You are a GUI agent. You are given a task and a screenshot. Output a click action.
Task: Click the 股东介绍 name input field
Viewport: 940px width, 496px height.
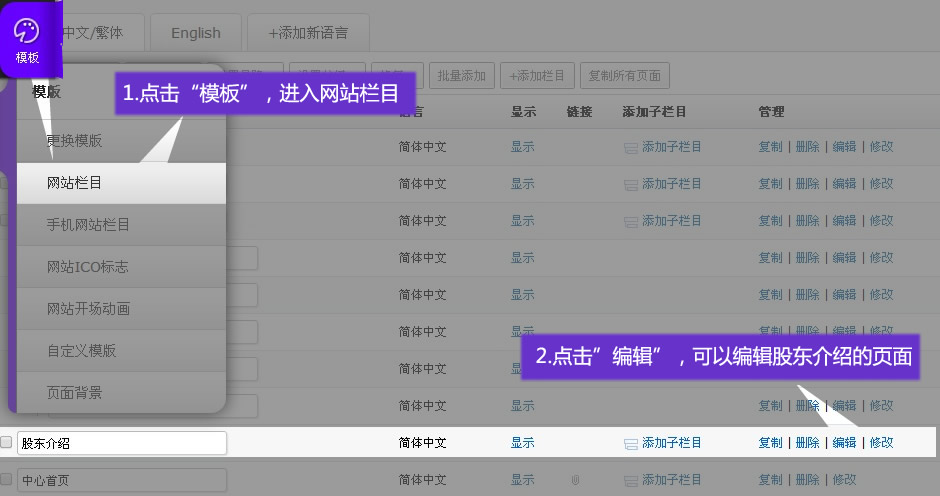pos(122,443)
